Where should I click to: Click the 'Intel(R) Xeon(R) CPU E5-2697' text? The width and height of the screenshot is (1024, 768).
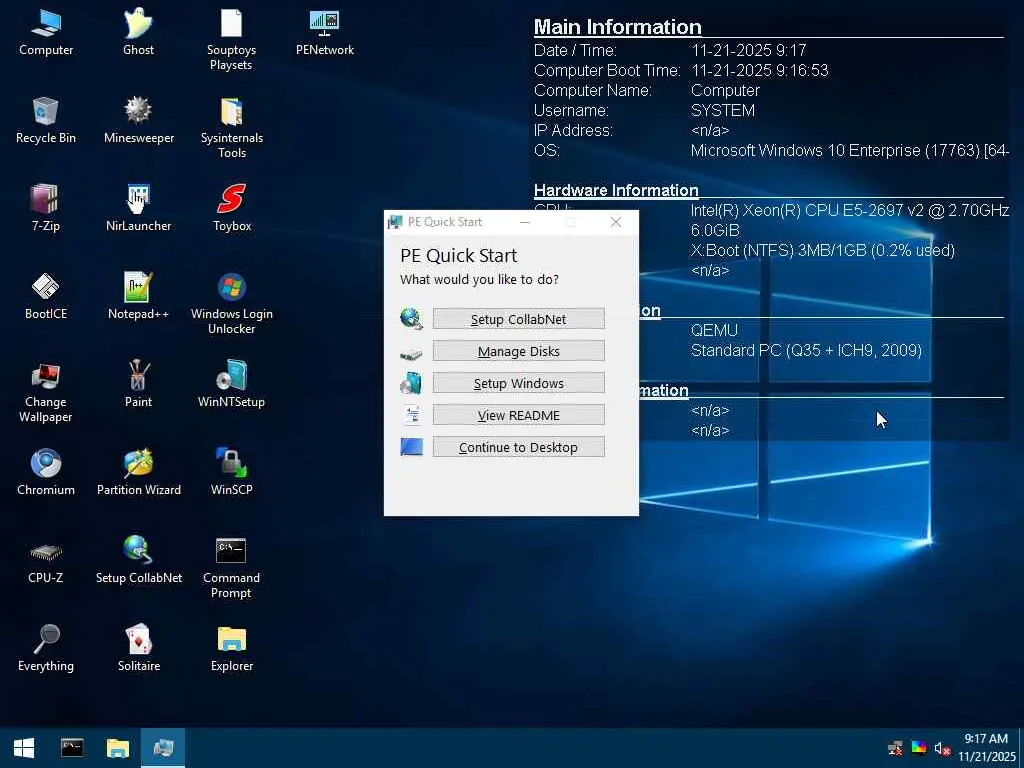click(850, 210)
